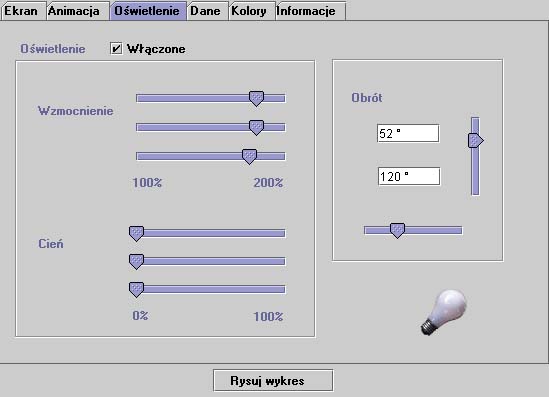Click the Obrót label
The height and width of the screenshot is (397, 549).
point(367,98)
